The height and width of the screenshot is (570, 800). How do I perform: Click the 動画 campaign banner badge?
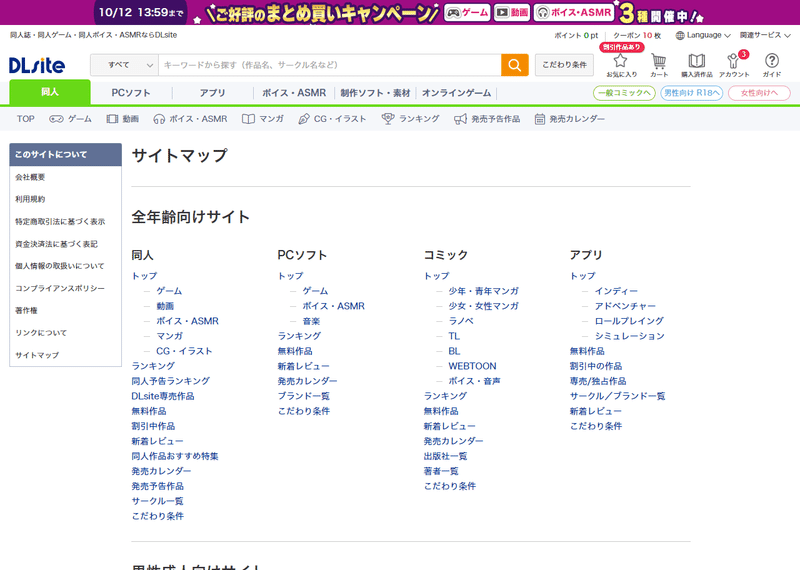click(x=512, y=12)
